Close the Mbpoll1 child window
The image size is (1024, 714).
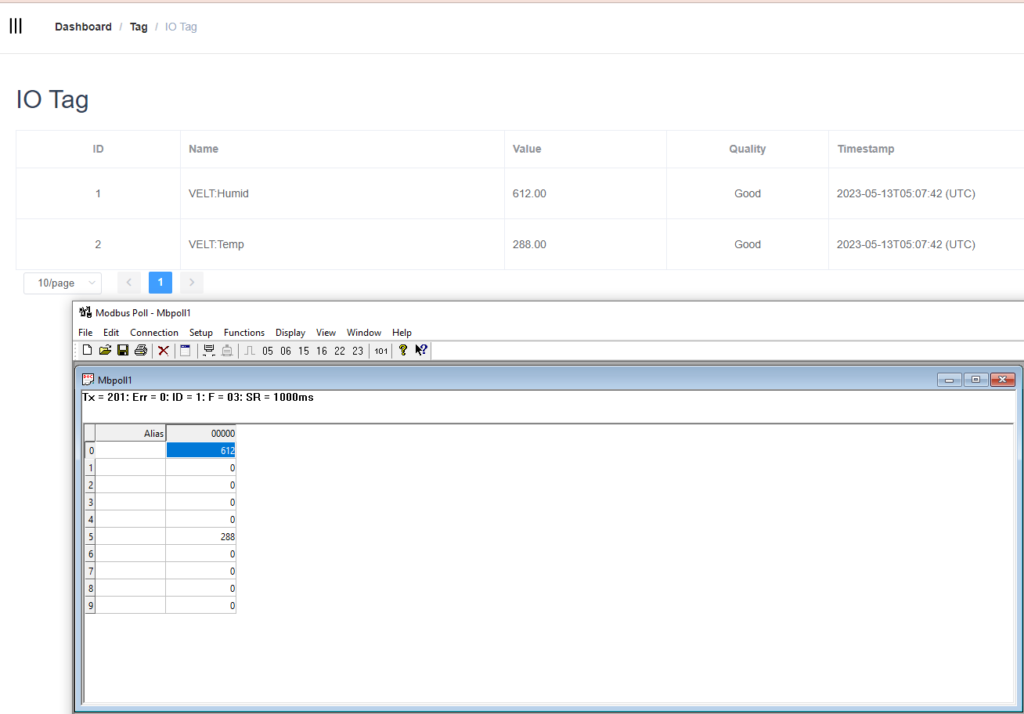pyautogui.click(x=1002, y=380)
